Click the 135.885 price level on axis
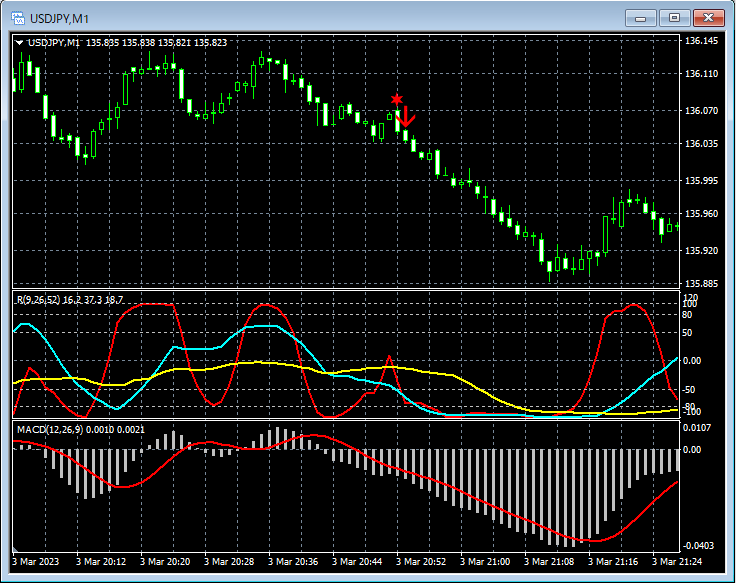737x583 pixels. (x=703, y=284)
